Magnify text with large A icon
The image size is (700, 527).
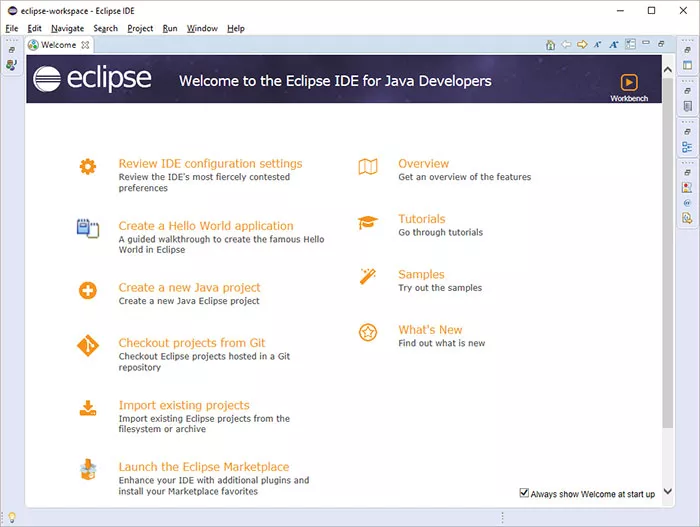pyautogui.click(x=614, y=44)
